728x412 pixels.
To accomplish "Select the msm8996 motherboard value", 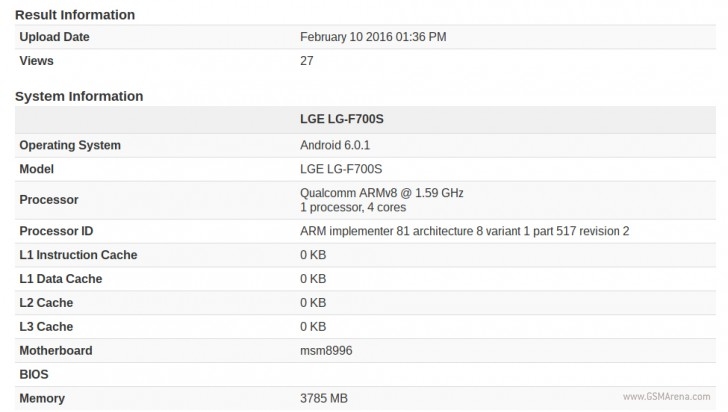I will pyautogui.click(x=326, y=351).
